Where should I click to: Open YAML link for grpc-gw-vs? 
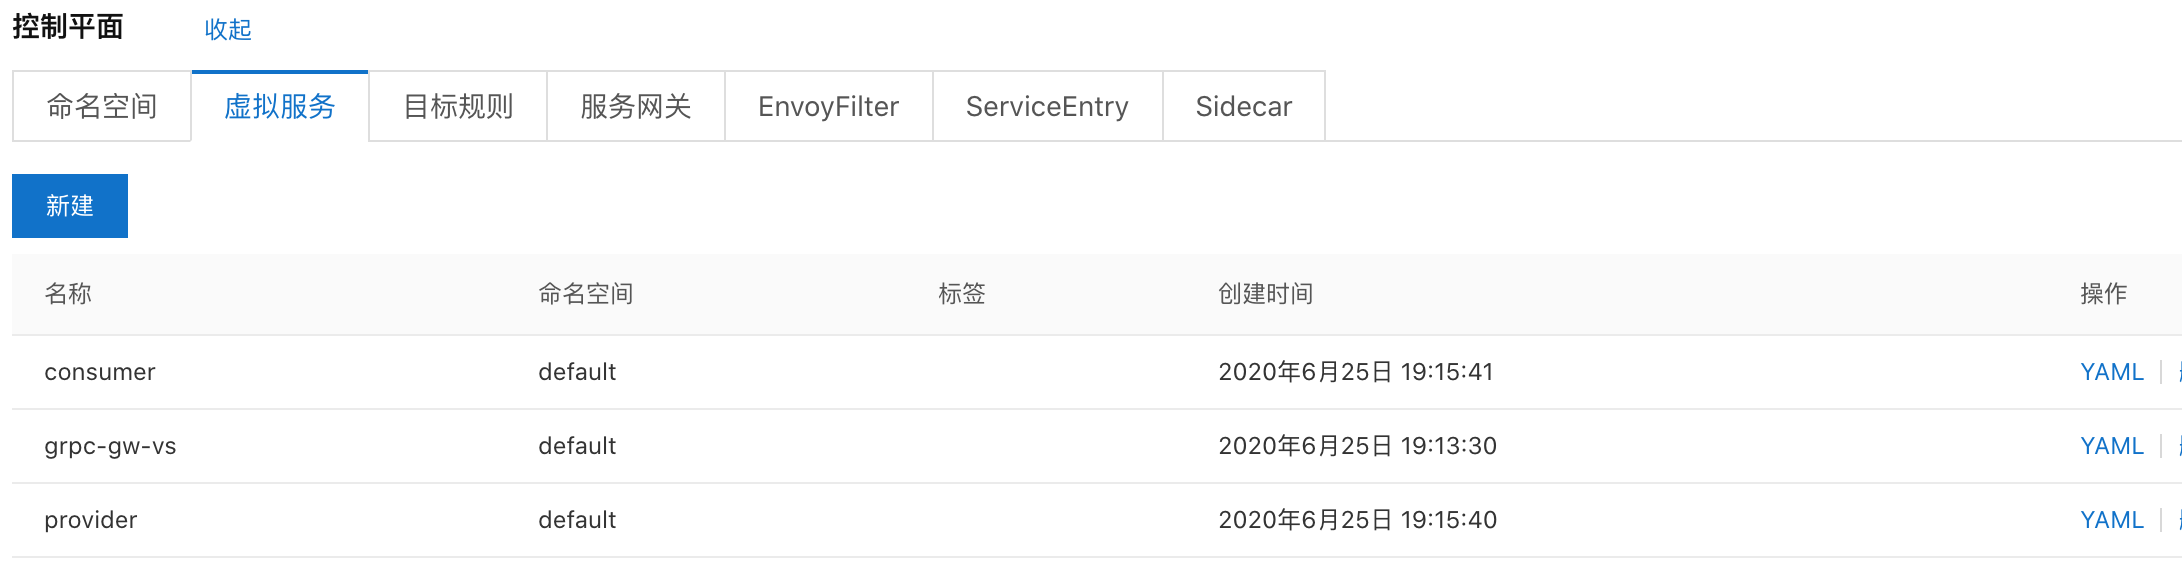tap(2112, 446)
